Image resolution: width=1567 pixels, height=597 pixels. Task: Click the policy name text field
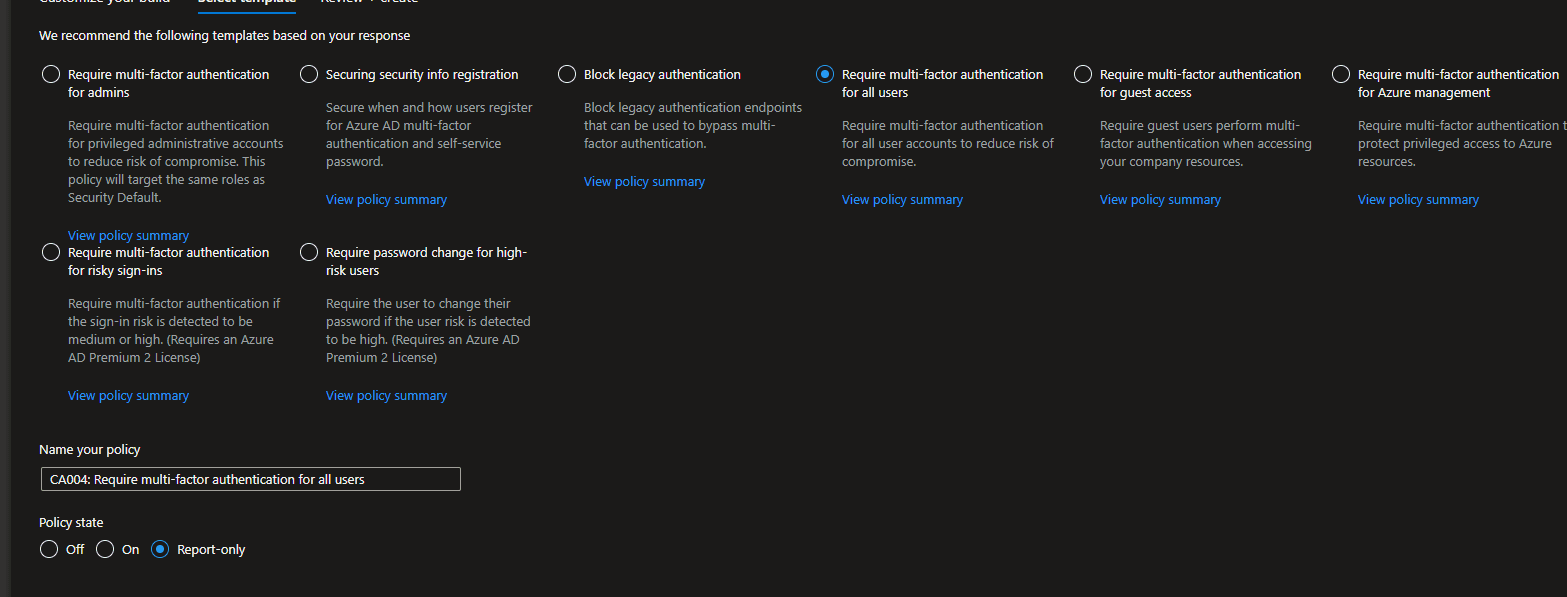(250, 478)
